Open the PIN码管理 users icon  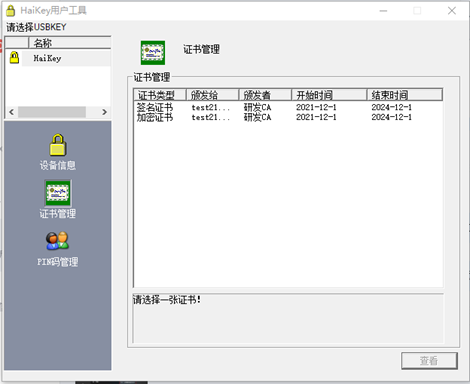pos(57,241)
